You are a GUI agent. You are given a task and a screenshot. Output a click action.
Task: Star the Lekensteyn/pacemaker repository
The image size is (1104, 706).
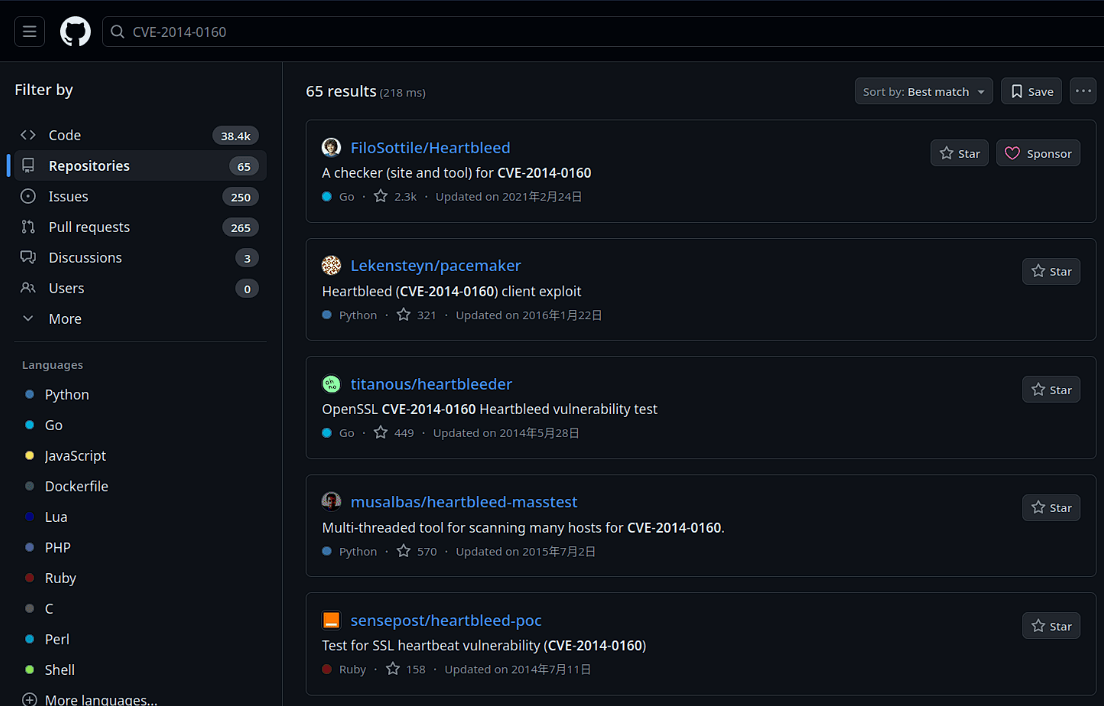point(1051,272)
